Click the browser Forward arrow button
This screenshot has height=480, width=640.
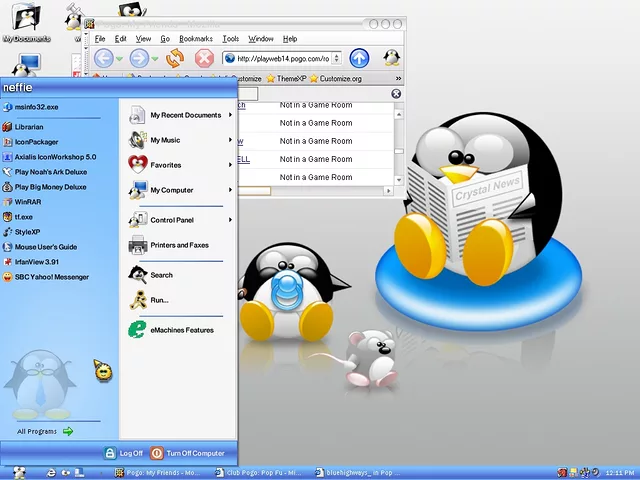coord(139,58)
